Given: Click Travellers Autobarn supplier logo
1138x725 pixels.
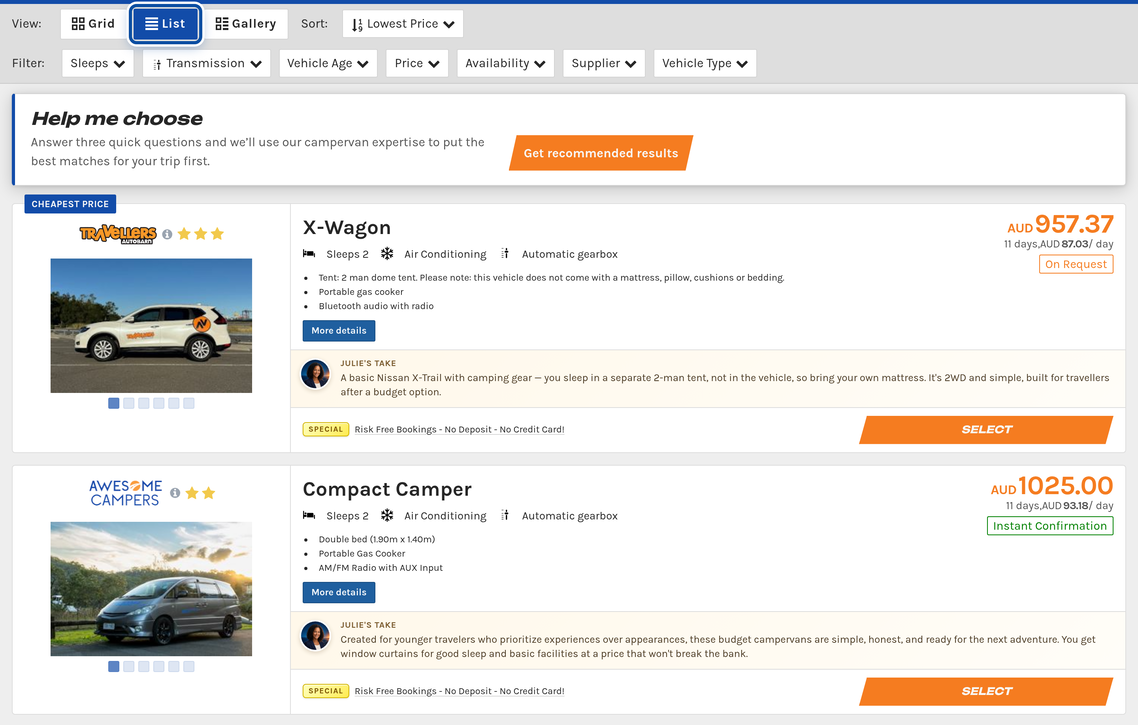Looking at the screenshot, I should pos(118,234).
